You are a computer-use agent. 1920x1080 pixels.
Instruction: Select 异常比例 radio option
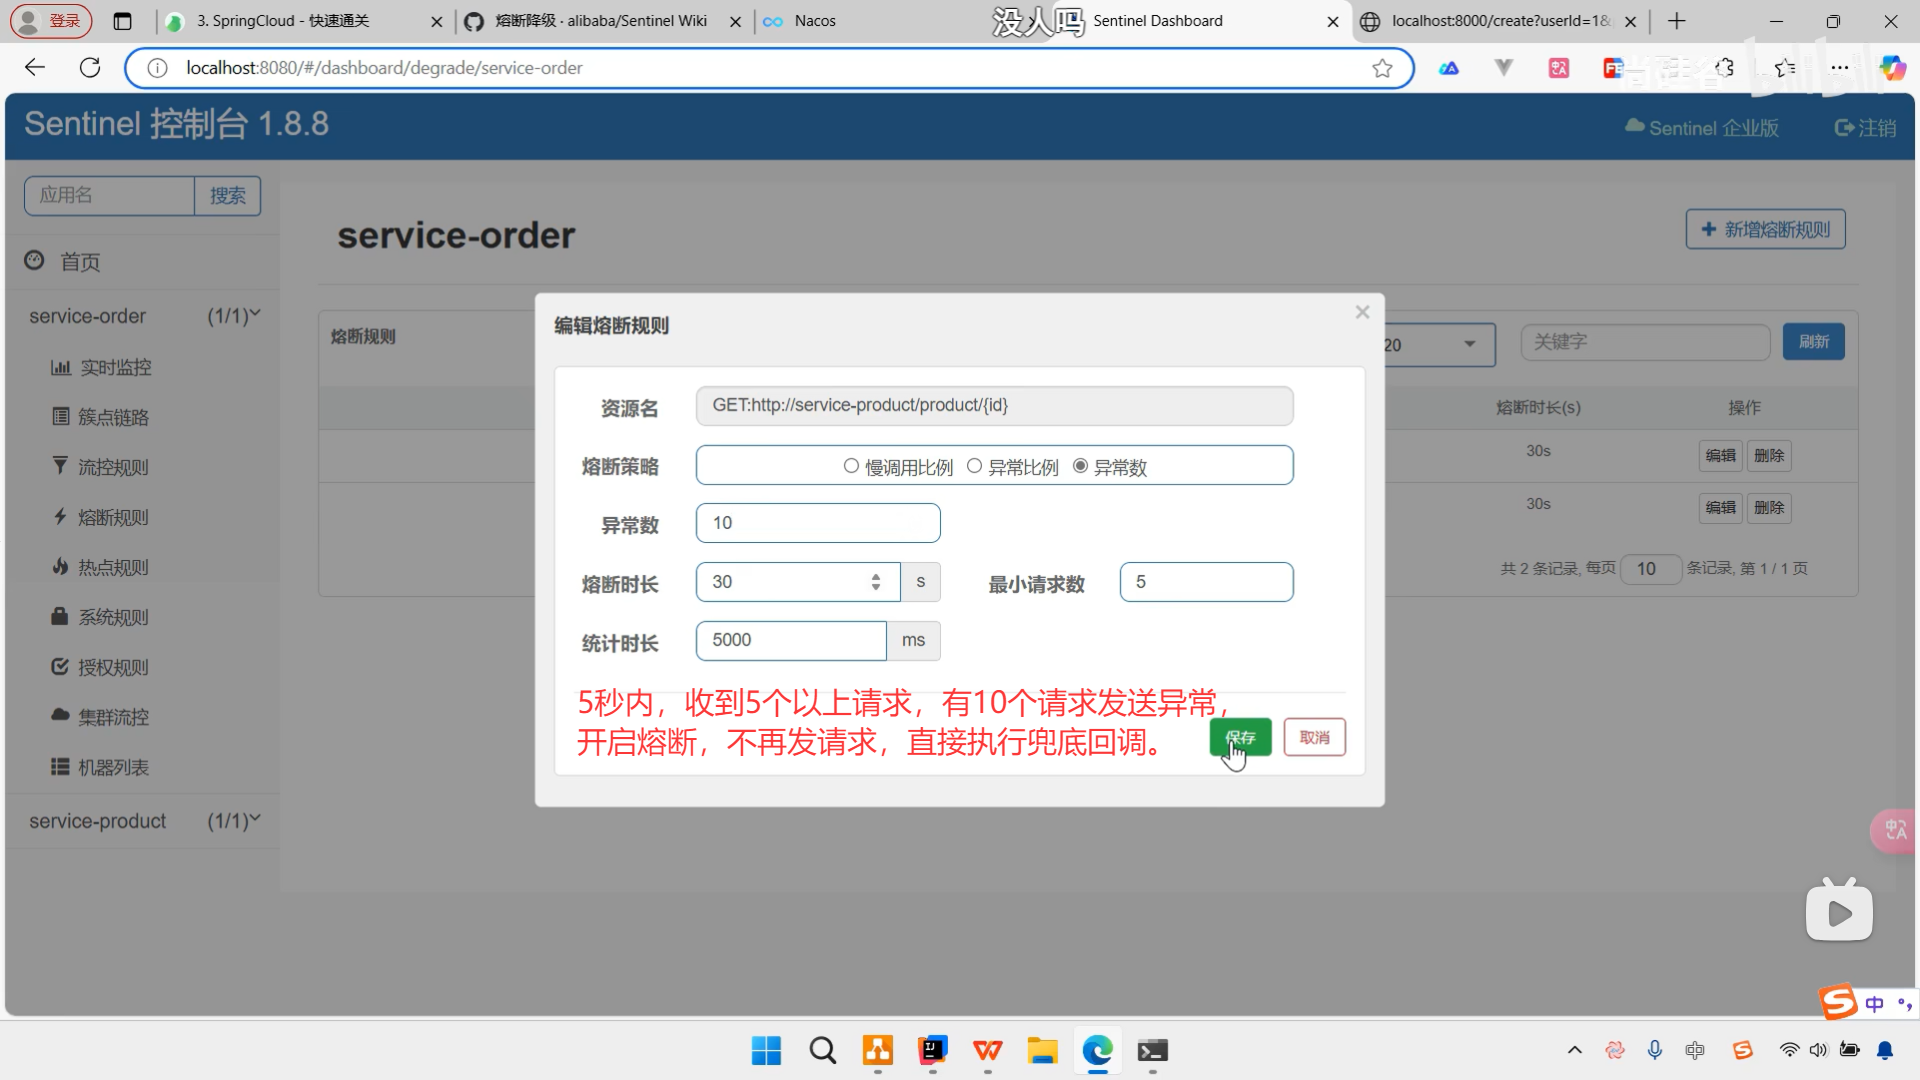click(x=975, y=466)
